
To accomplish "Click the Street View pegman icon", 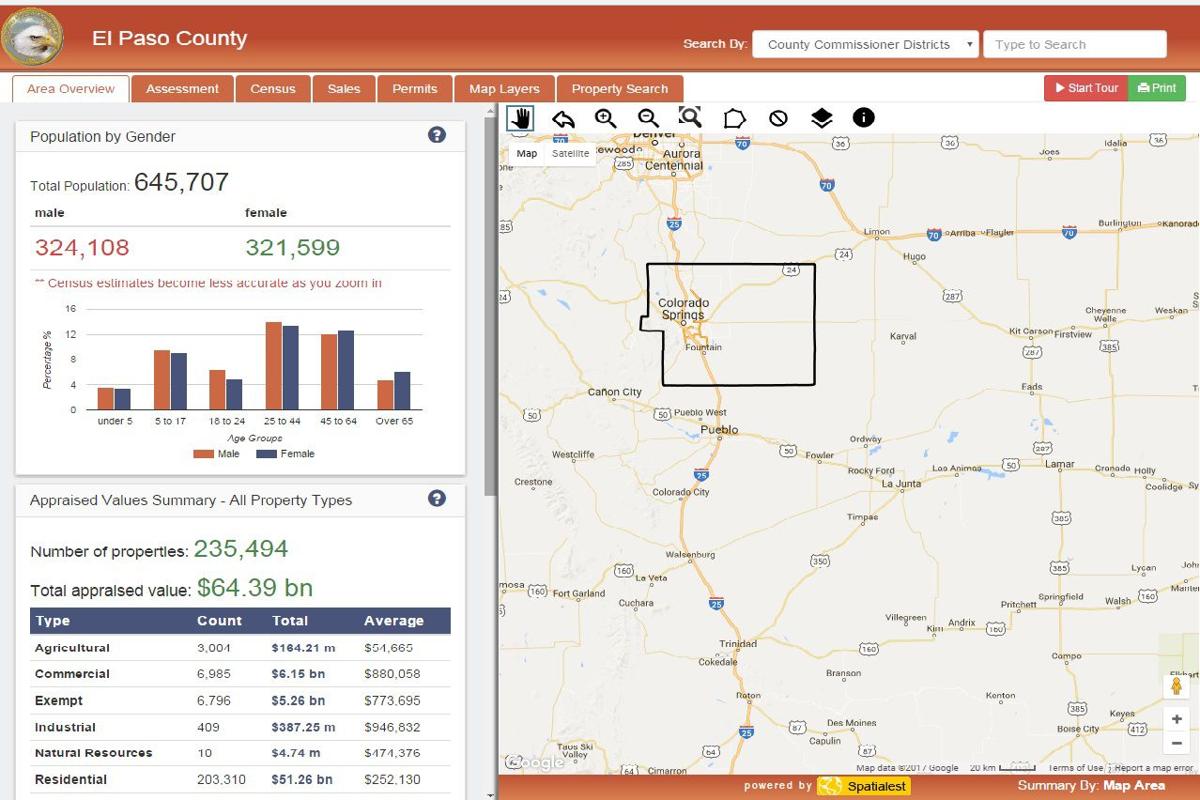I will (x=1177, y=686).
